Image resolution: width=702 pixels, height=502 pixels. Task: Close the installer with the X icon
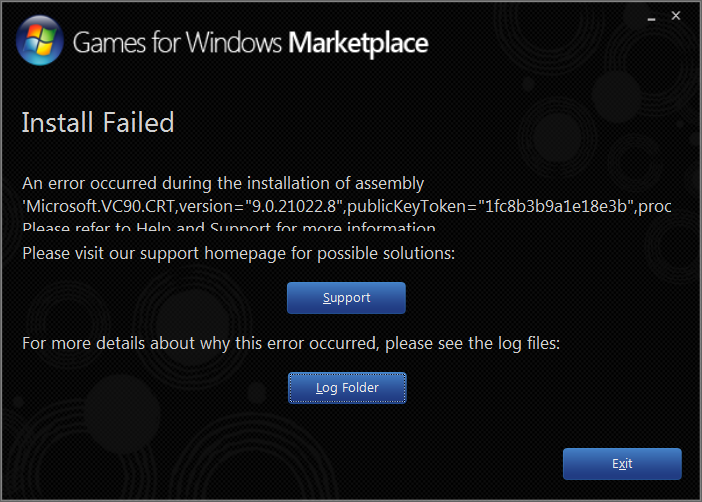click(676, 16)
